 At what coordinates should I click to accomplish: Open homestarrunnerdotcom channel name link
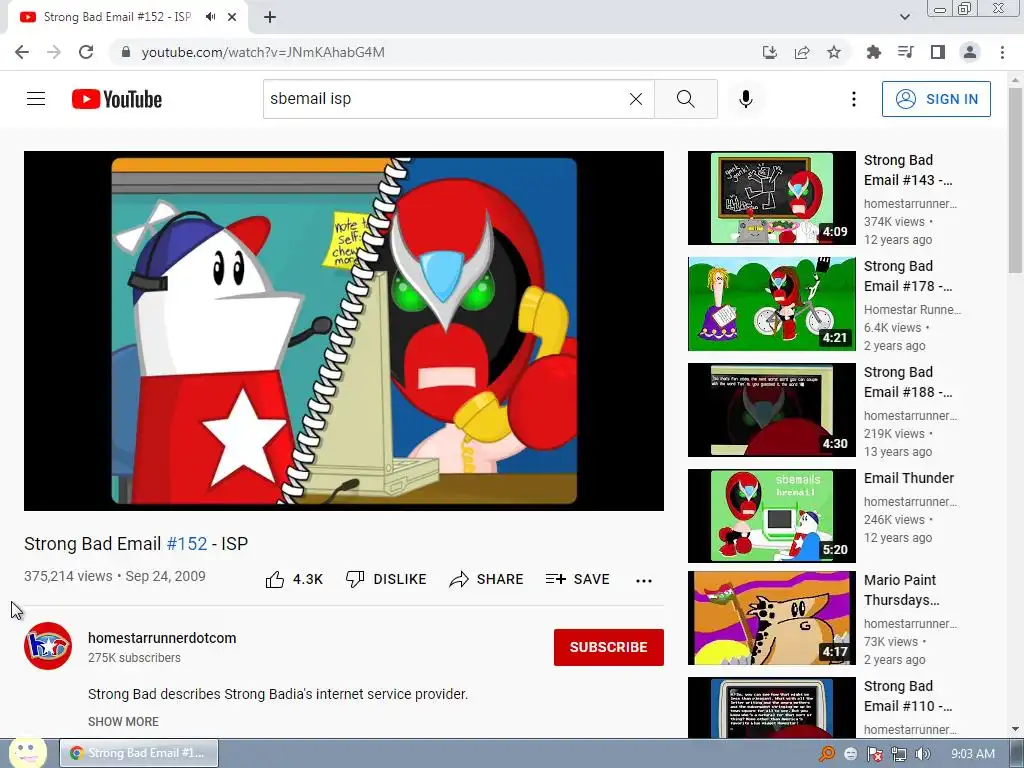[162, 638]
